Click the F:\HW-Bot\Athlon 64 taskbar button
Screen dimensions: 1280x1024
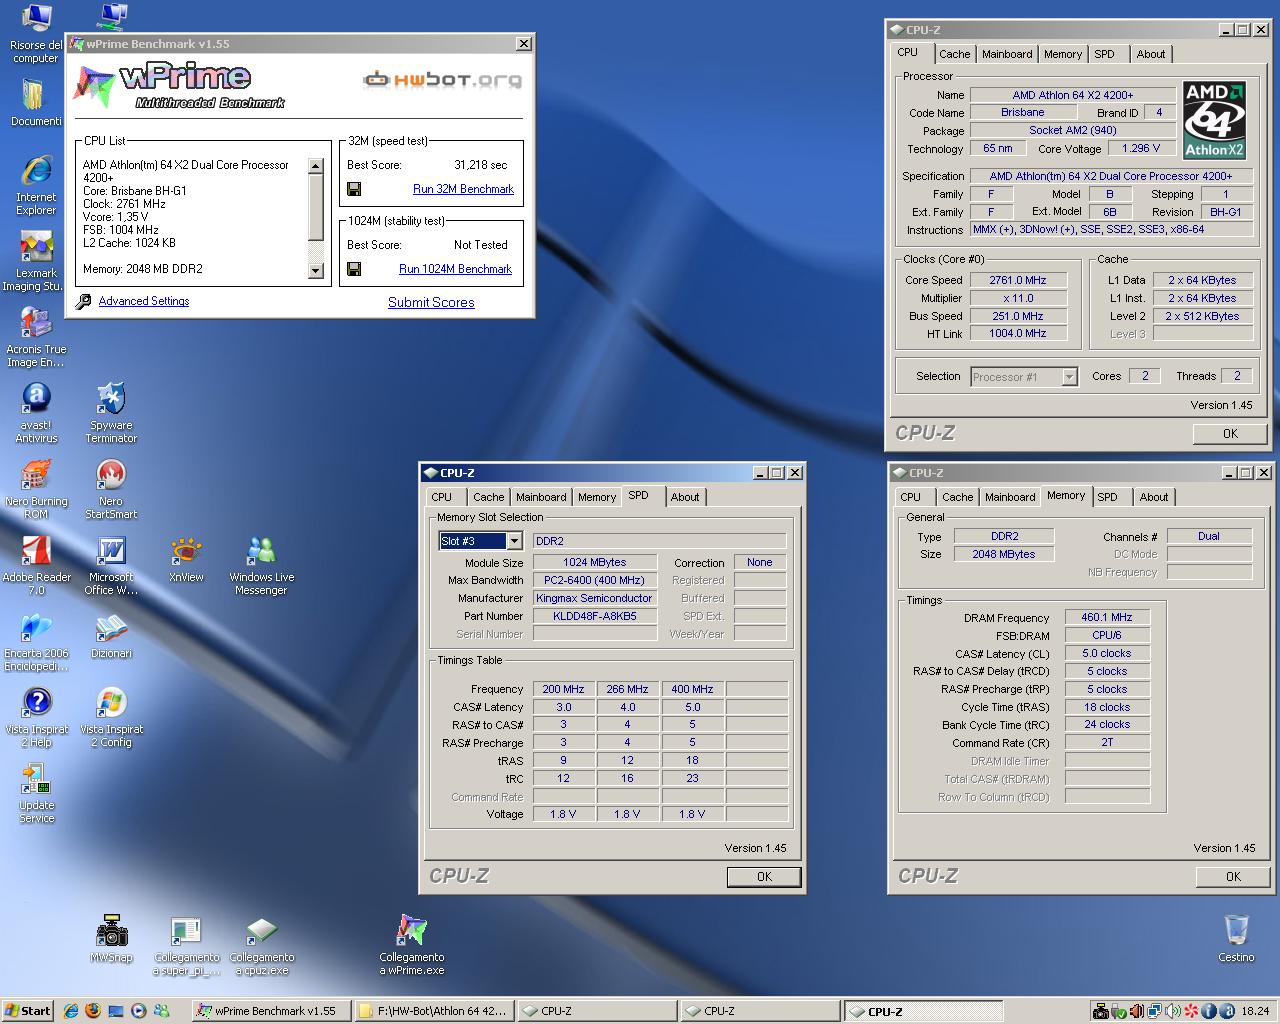[x=435, y=1011]
